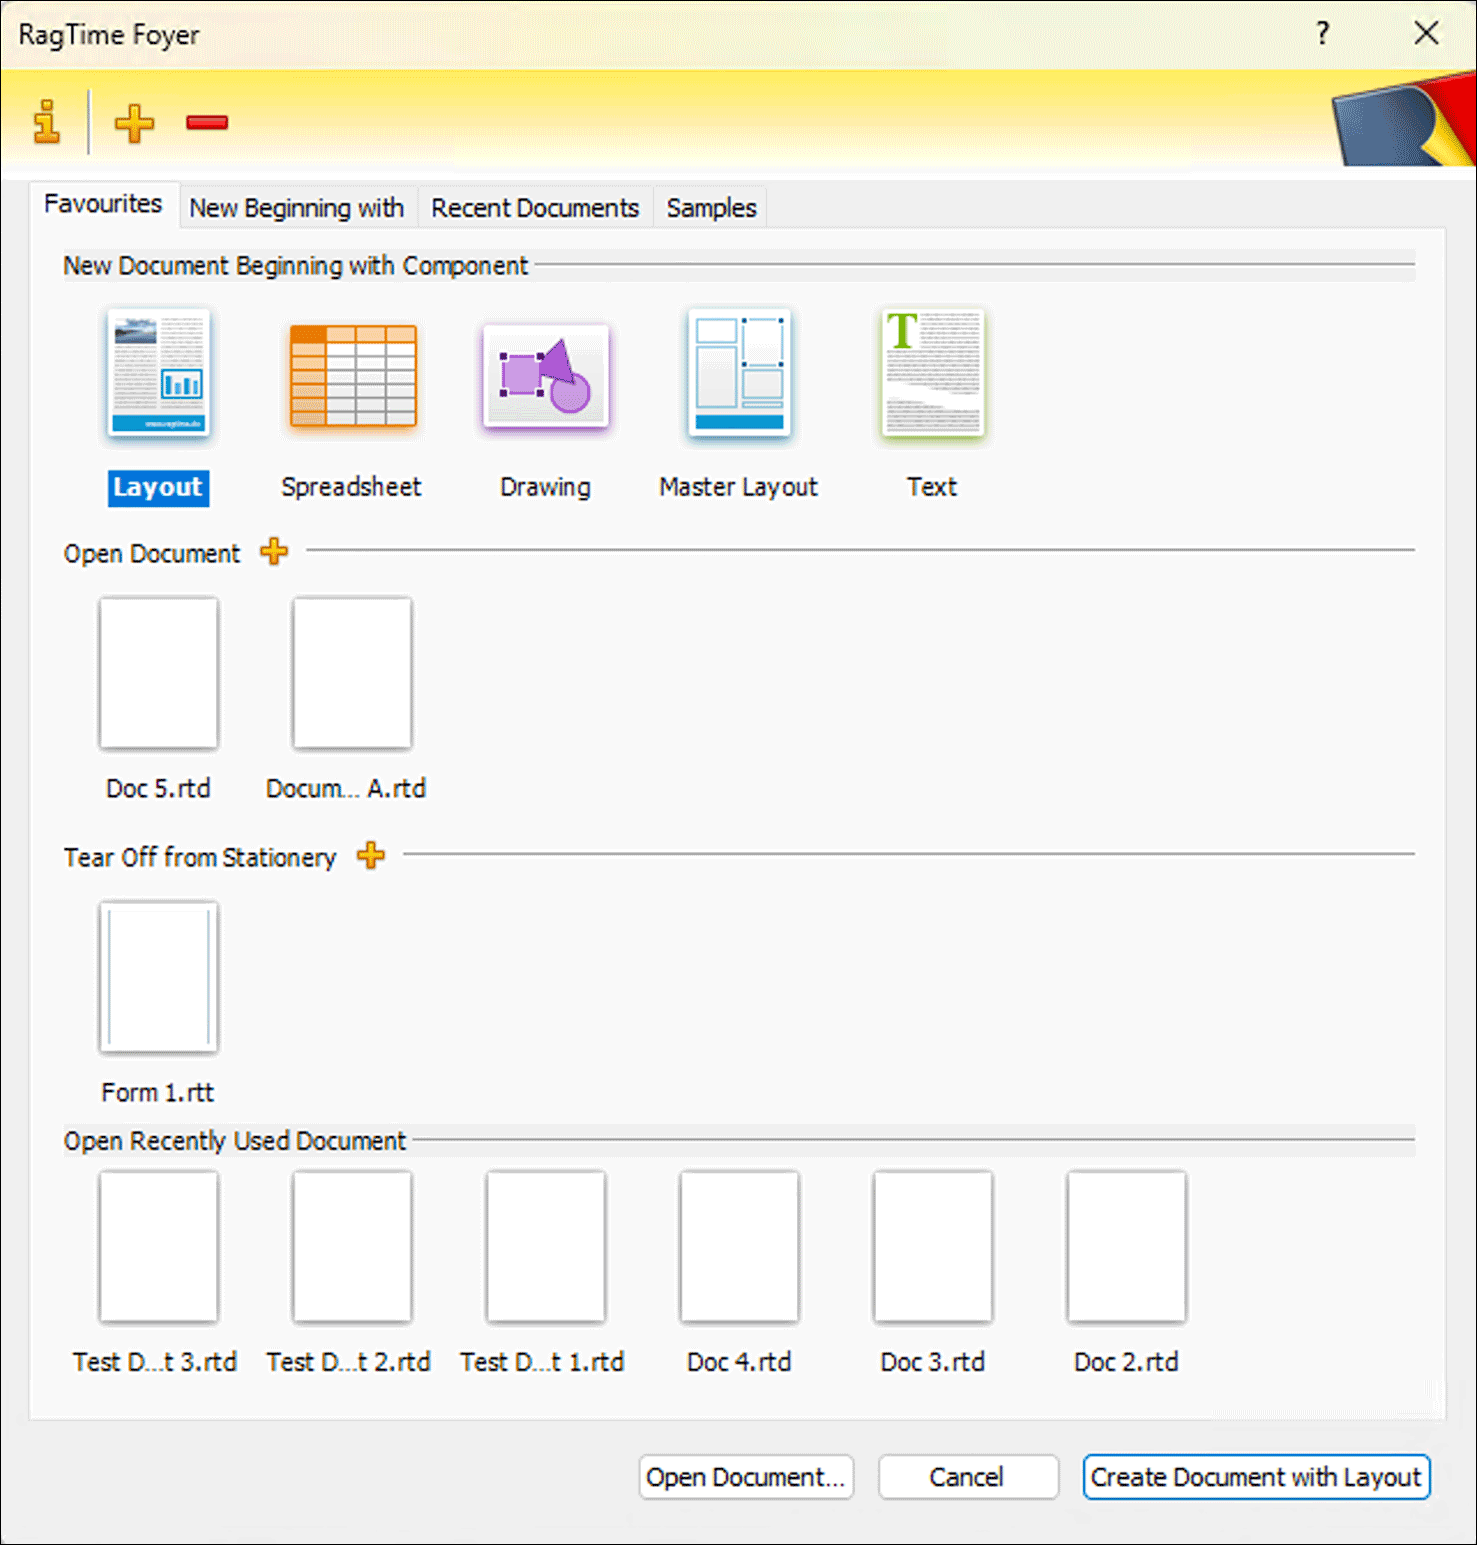
Task: Click the red minus icon in toolbar
Action: click(207, 123)
